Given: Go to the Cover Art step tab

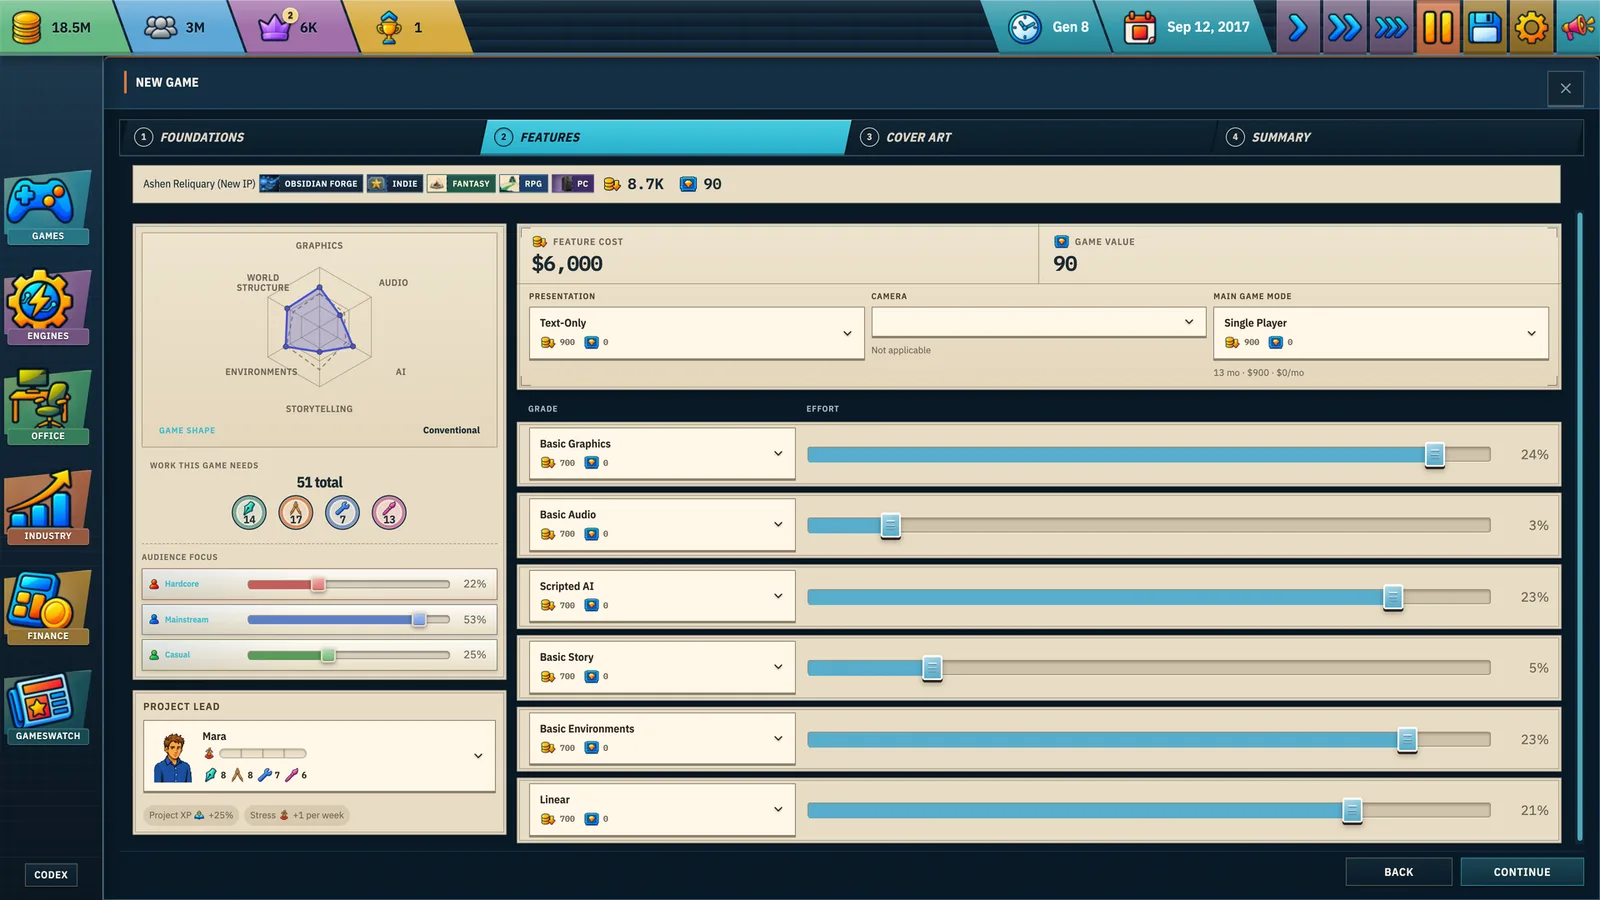Looking at the screenshot, I should [x=1031, y=137].
